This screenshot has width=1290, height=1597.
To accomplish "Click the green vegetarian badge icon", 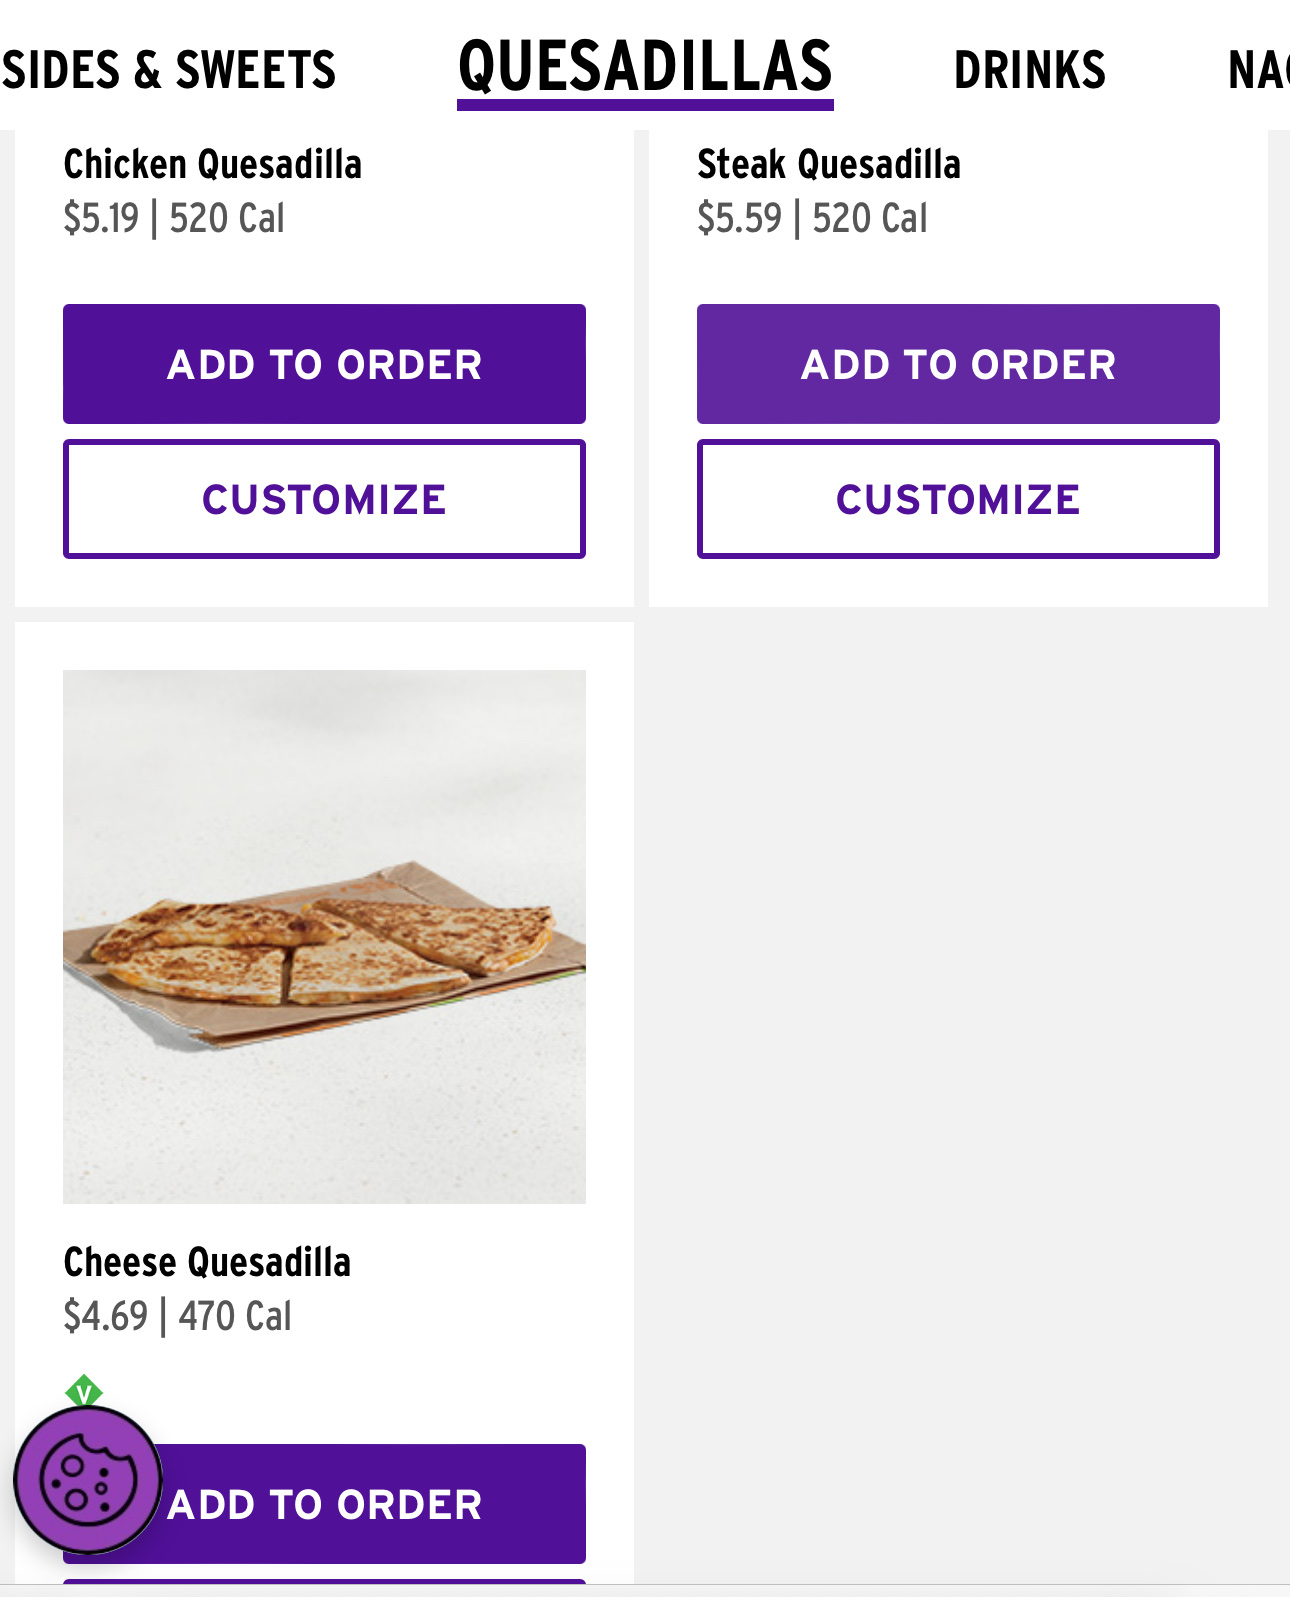I will coord(84,1389).
